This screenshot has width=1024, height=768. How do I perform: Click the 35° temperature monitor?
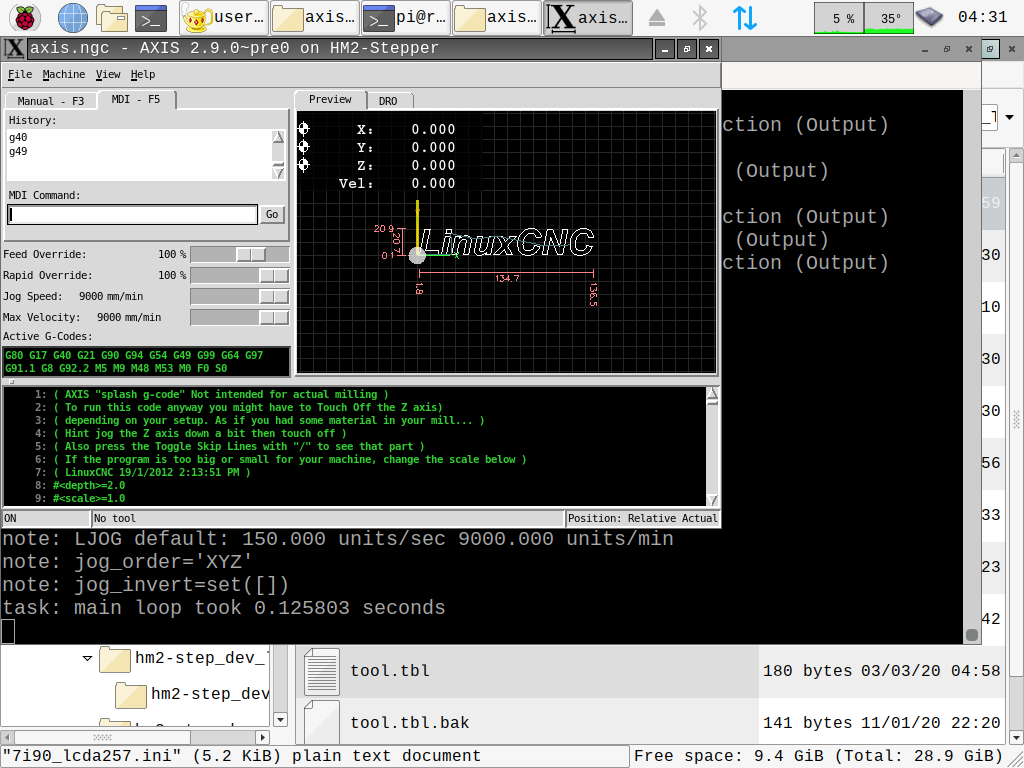889,18
